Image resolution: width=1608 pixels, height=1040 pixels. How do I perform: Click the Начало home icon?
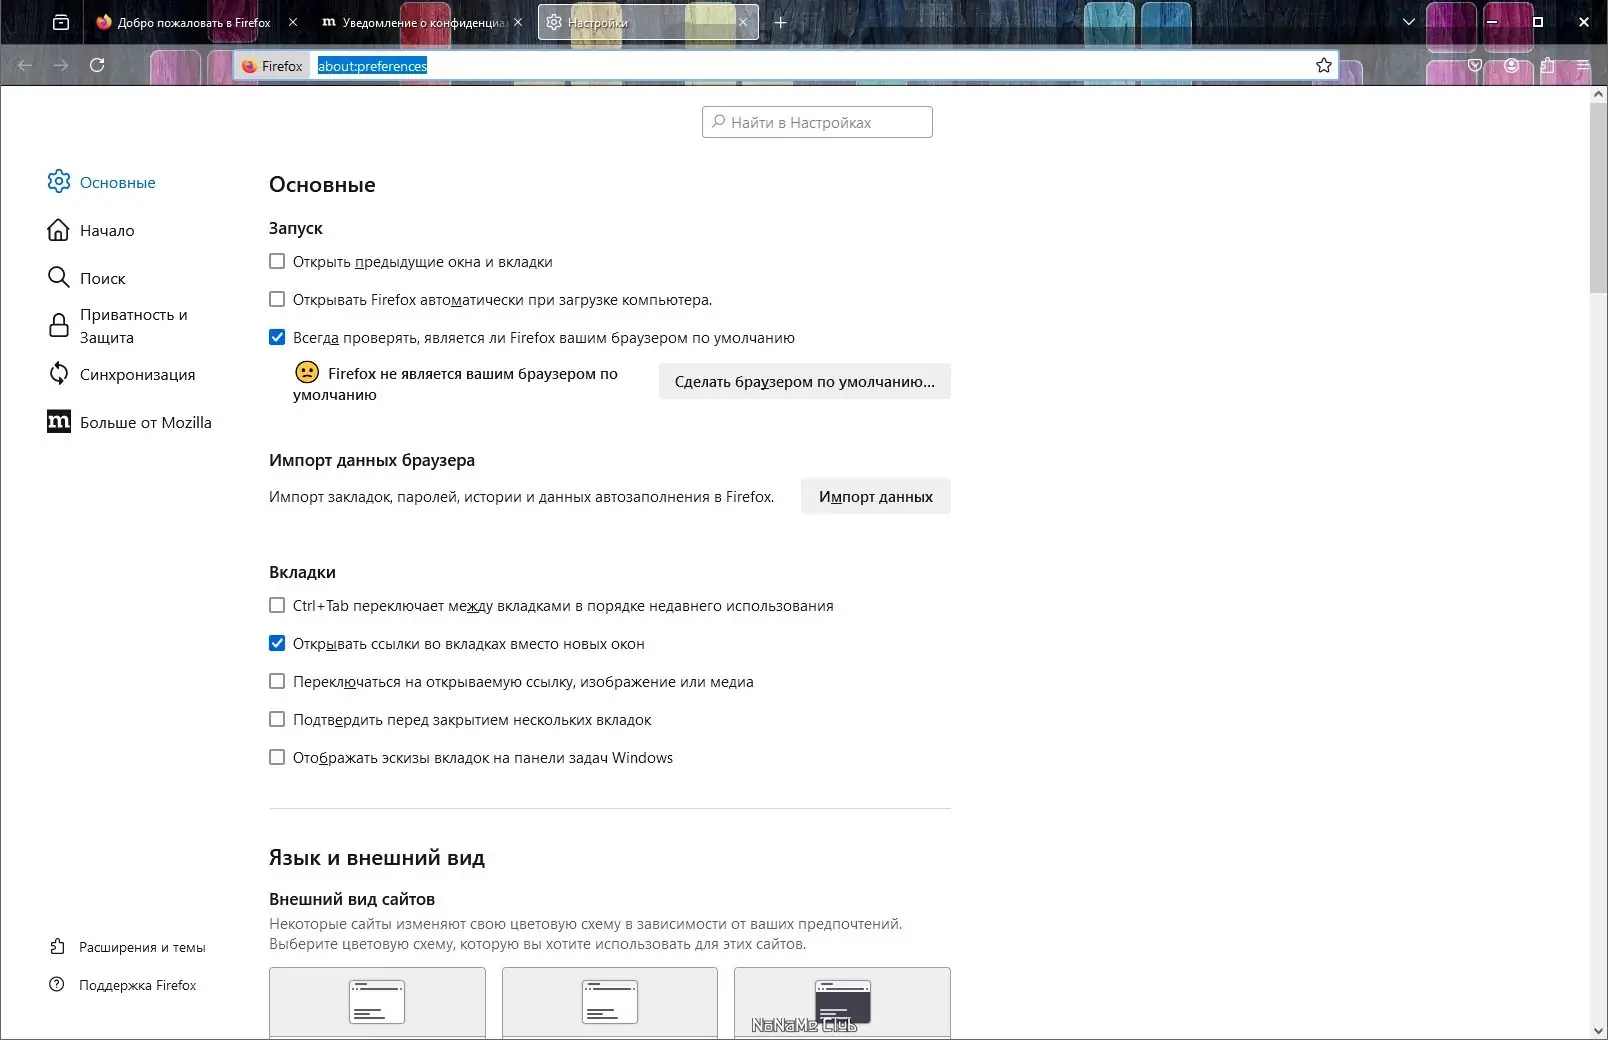click(59, 230)
